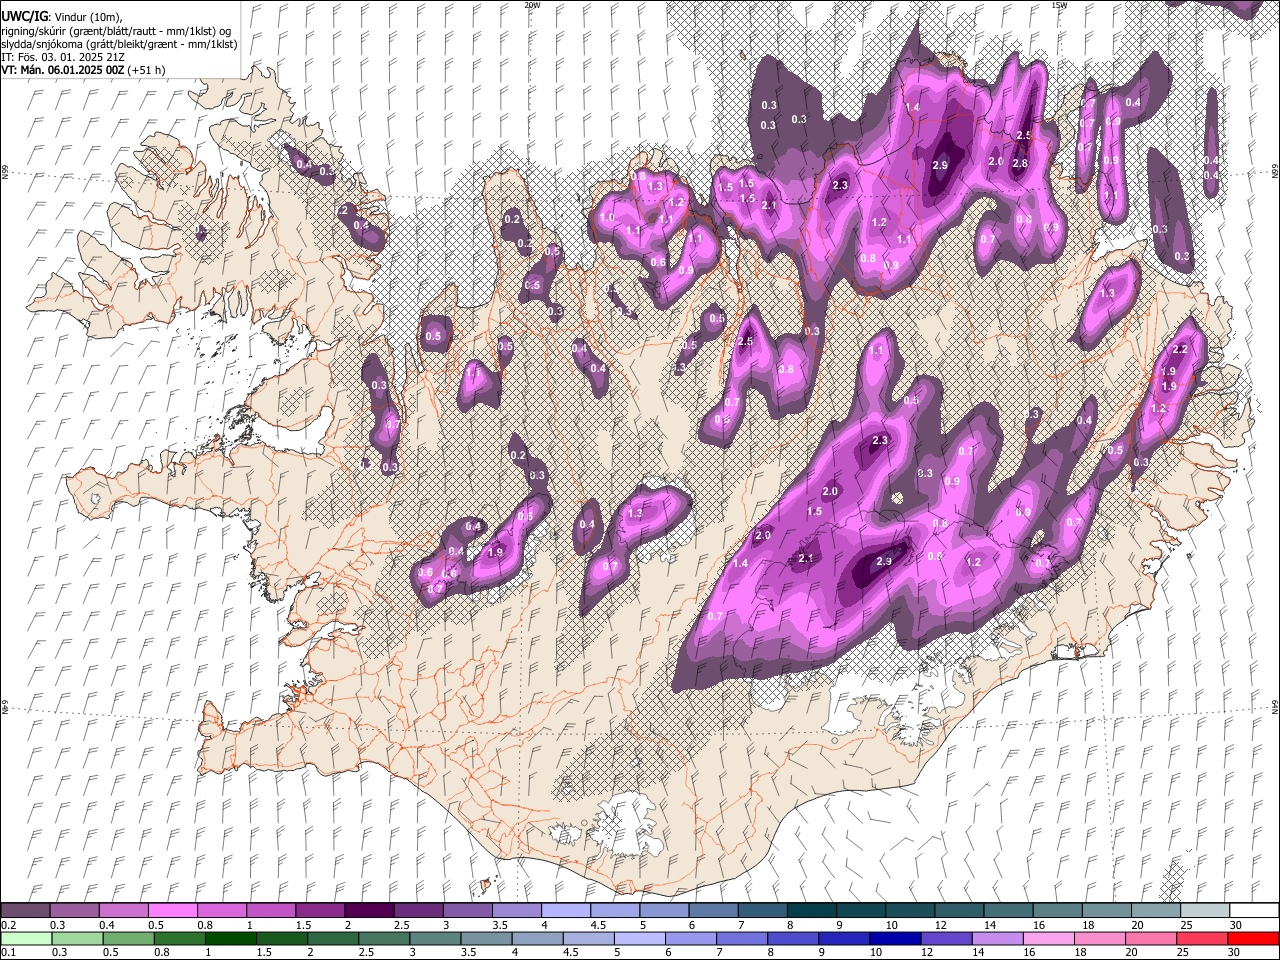The height and width of the screenshot is (960, 1280).
Task: Click the grey-teal 16–18 swatch in snow legend row
Action: (x=1058, y=910)
